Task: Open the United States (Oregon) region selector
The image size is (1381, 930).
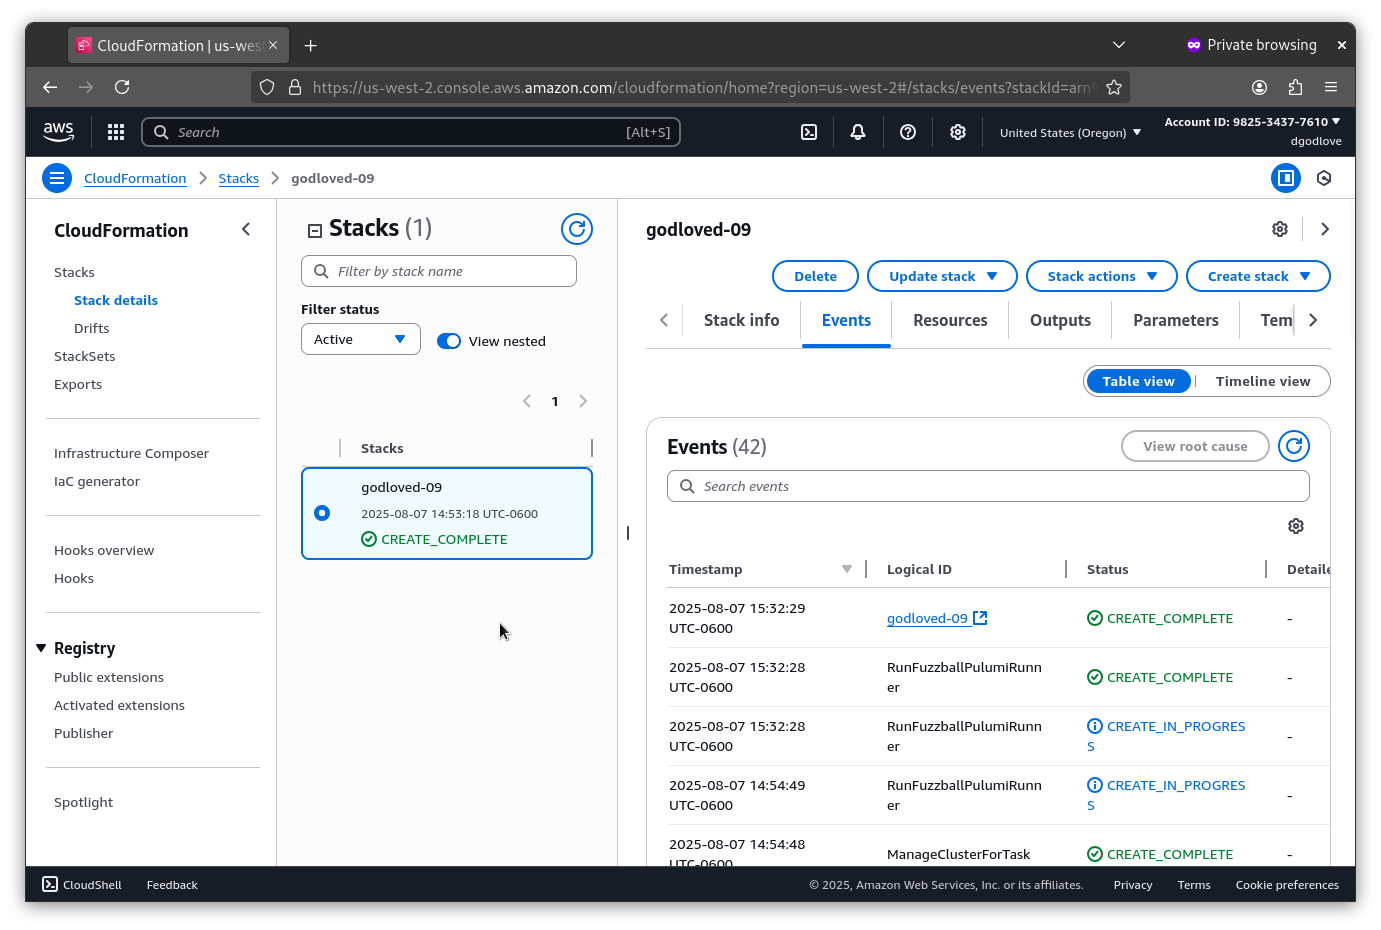Action: tap(1069, 131)
